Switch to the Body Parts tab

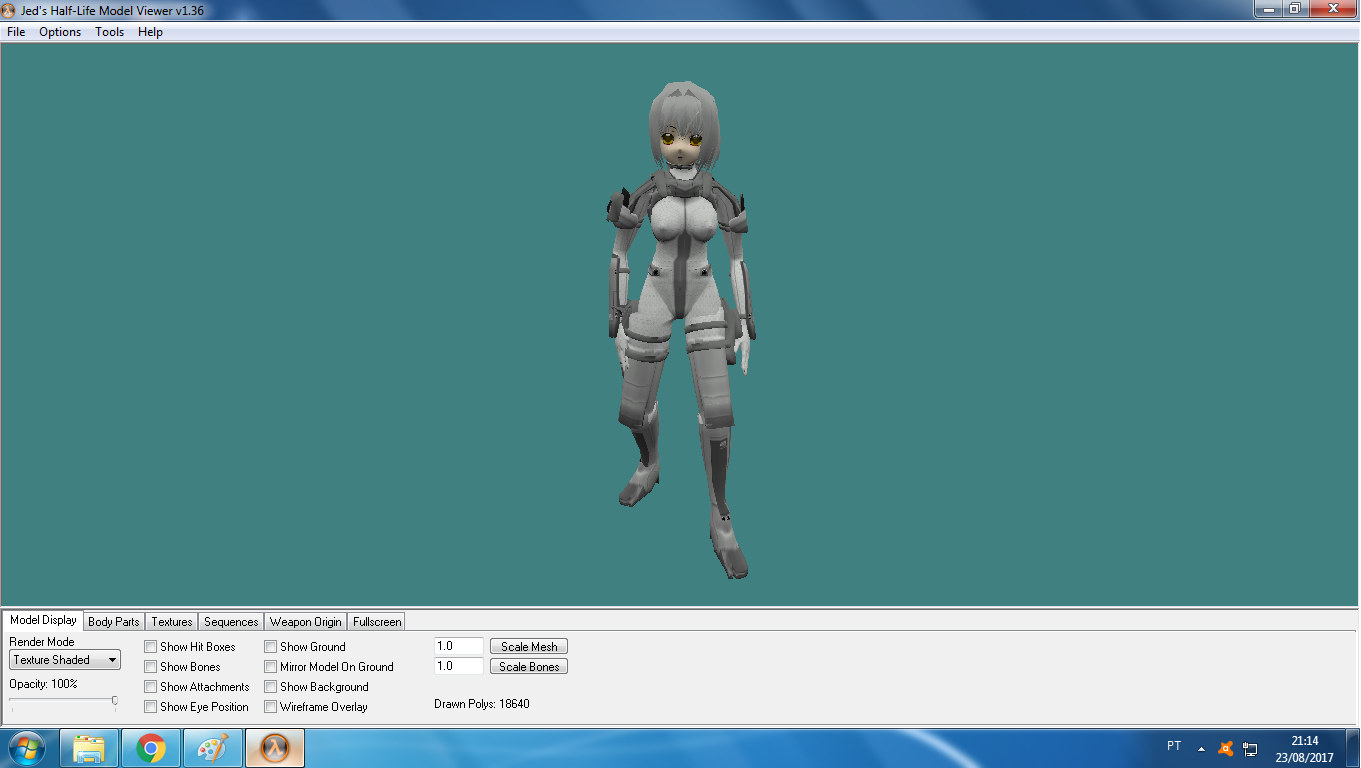pyautogui.click(x=114, y=622)
